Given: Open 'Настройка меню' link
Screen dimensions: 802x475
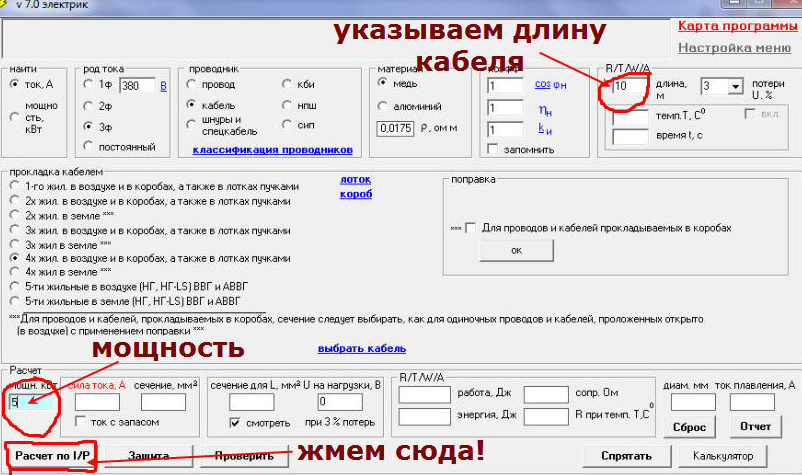Looking at the screenshot, I should tap(734, 48).
